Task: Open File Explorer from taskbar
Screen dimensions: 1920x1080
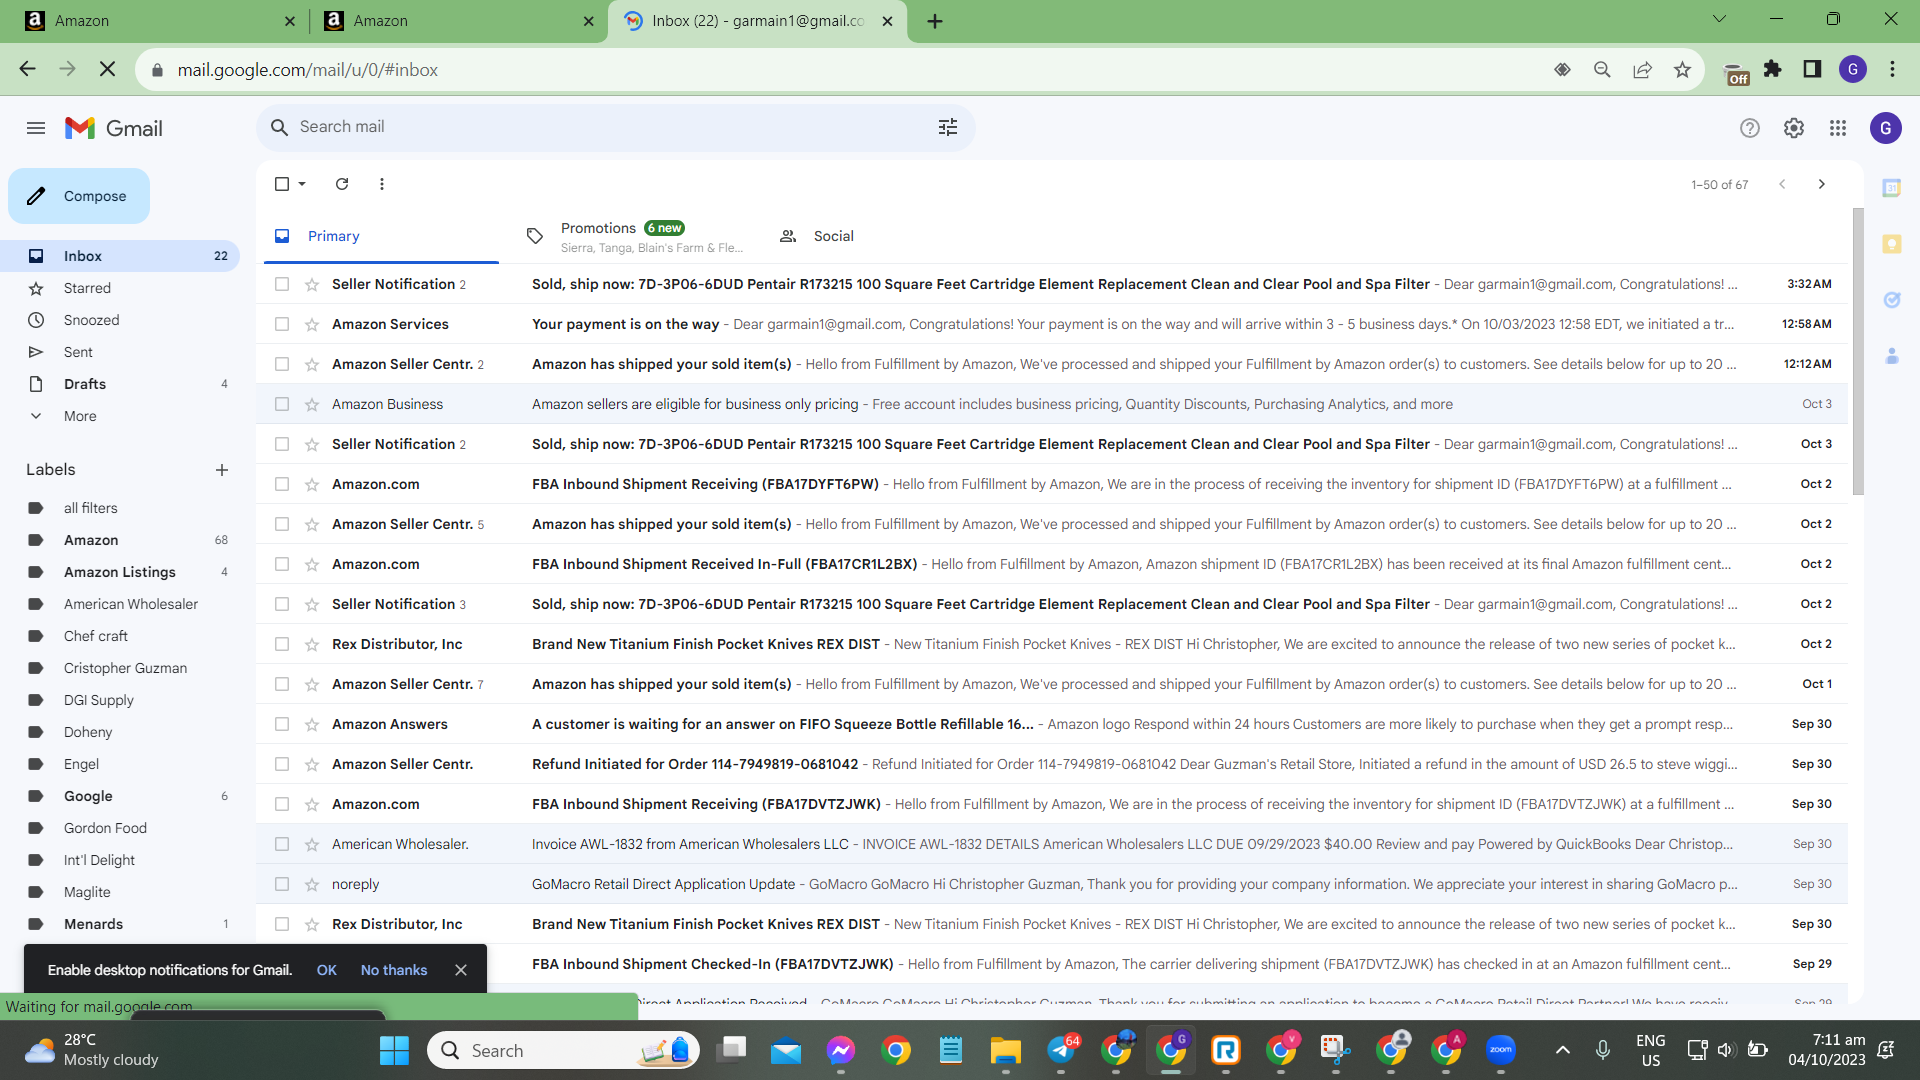Action: pos(1005,1050)
